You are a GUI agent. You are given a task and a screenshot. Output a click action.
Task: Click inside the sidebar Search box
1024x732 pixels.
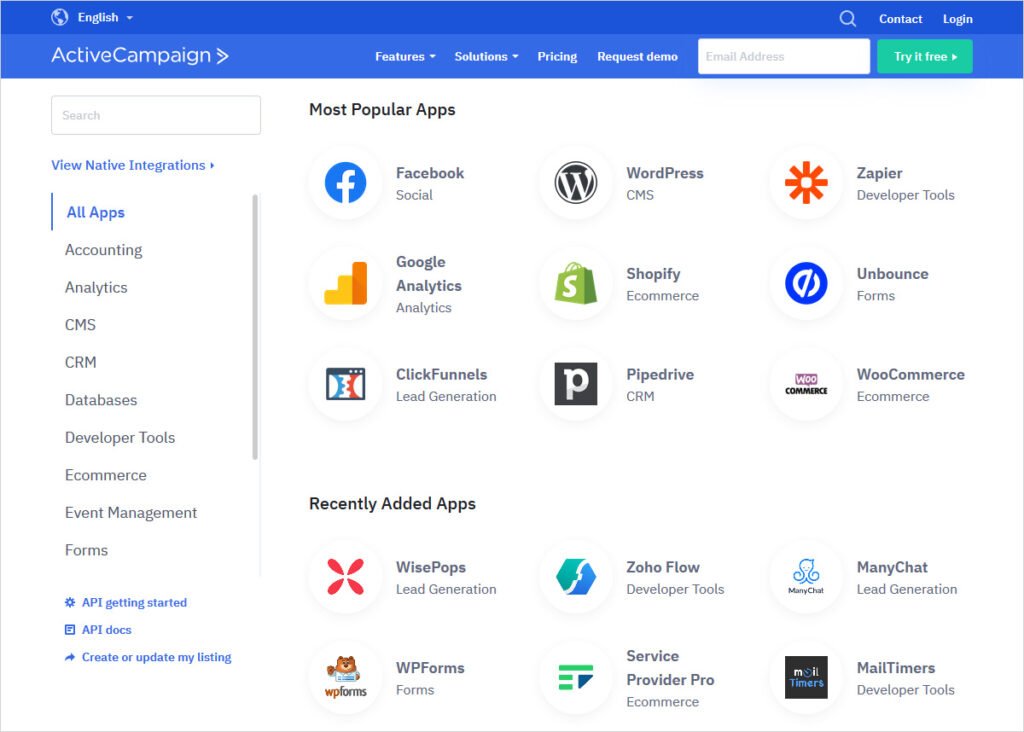tap(155, 115)
